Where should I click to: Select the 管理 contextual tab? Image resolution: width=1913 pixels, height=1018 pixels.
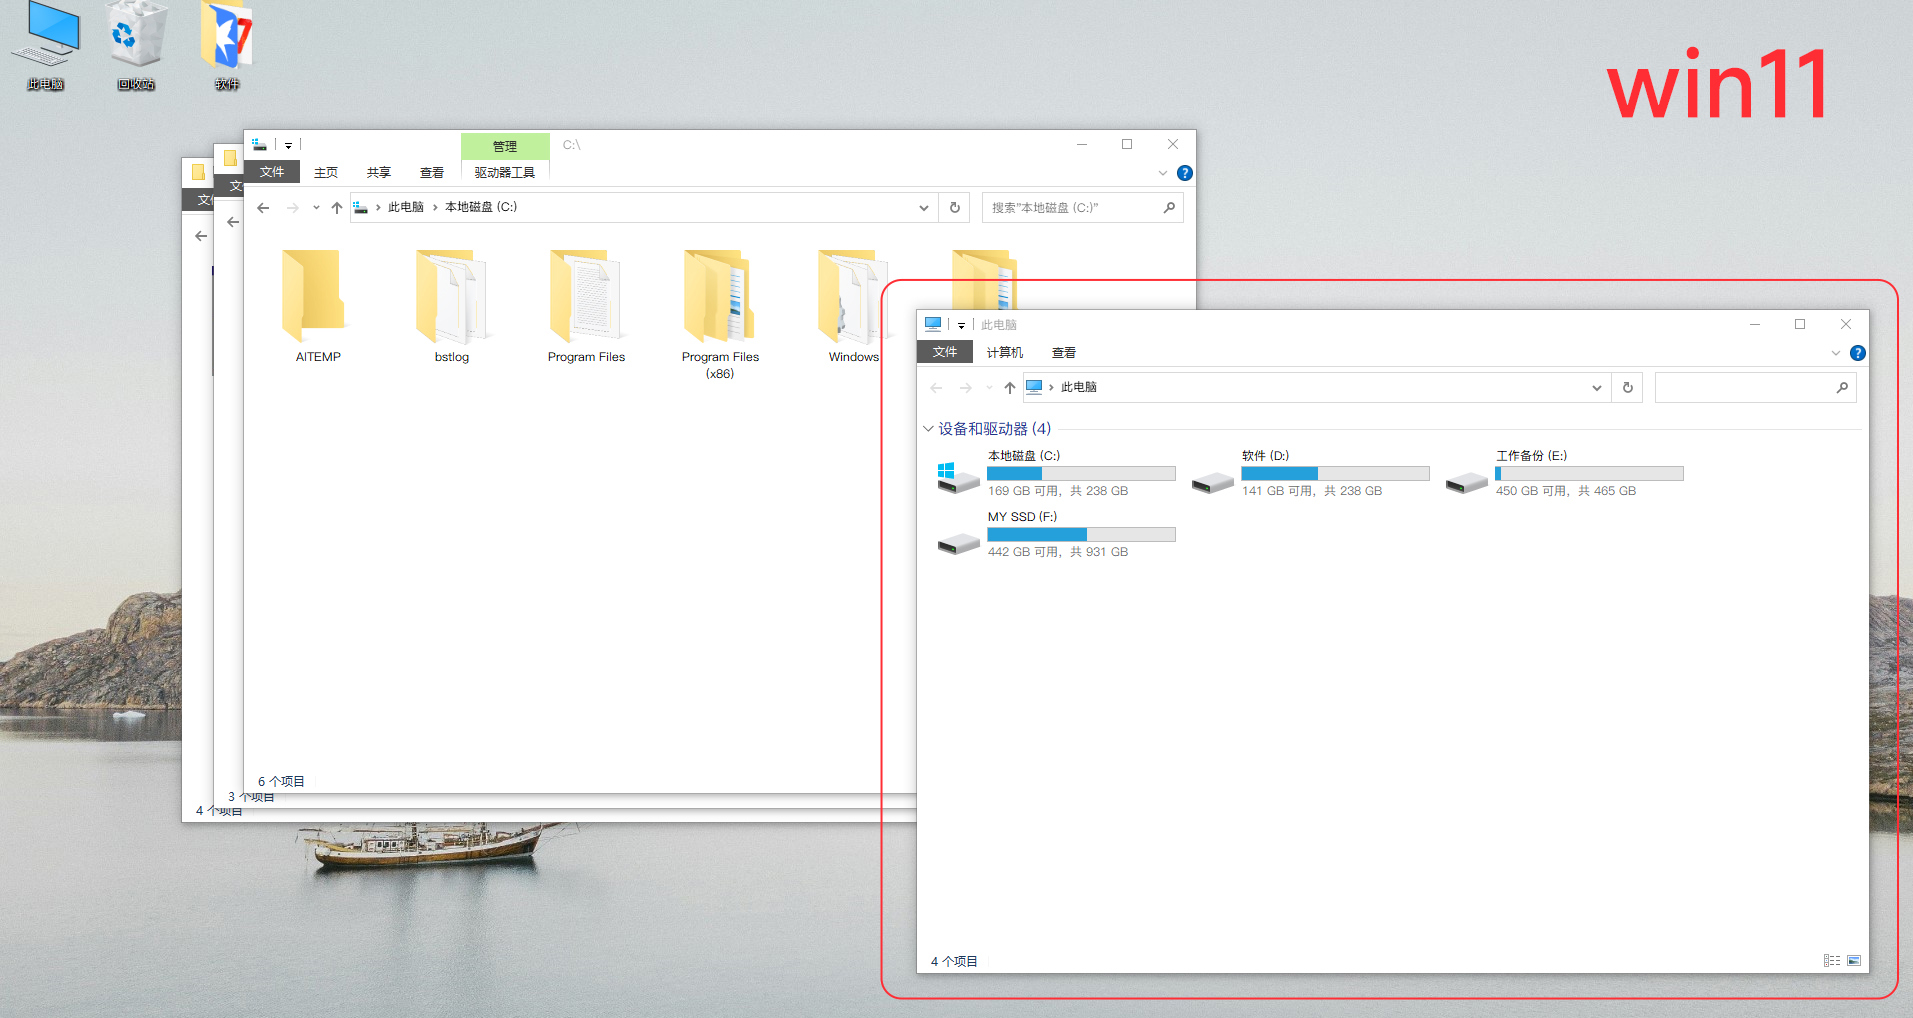click(505, 146)
